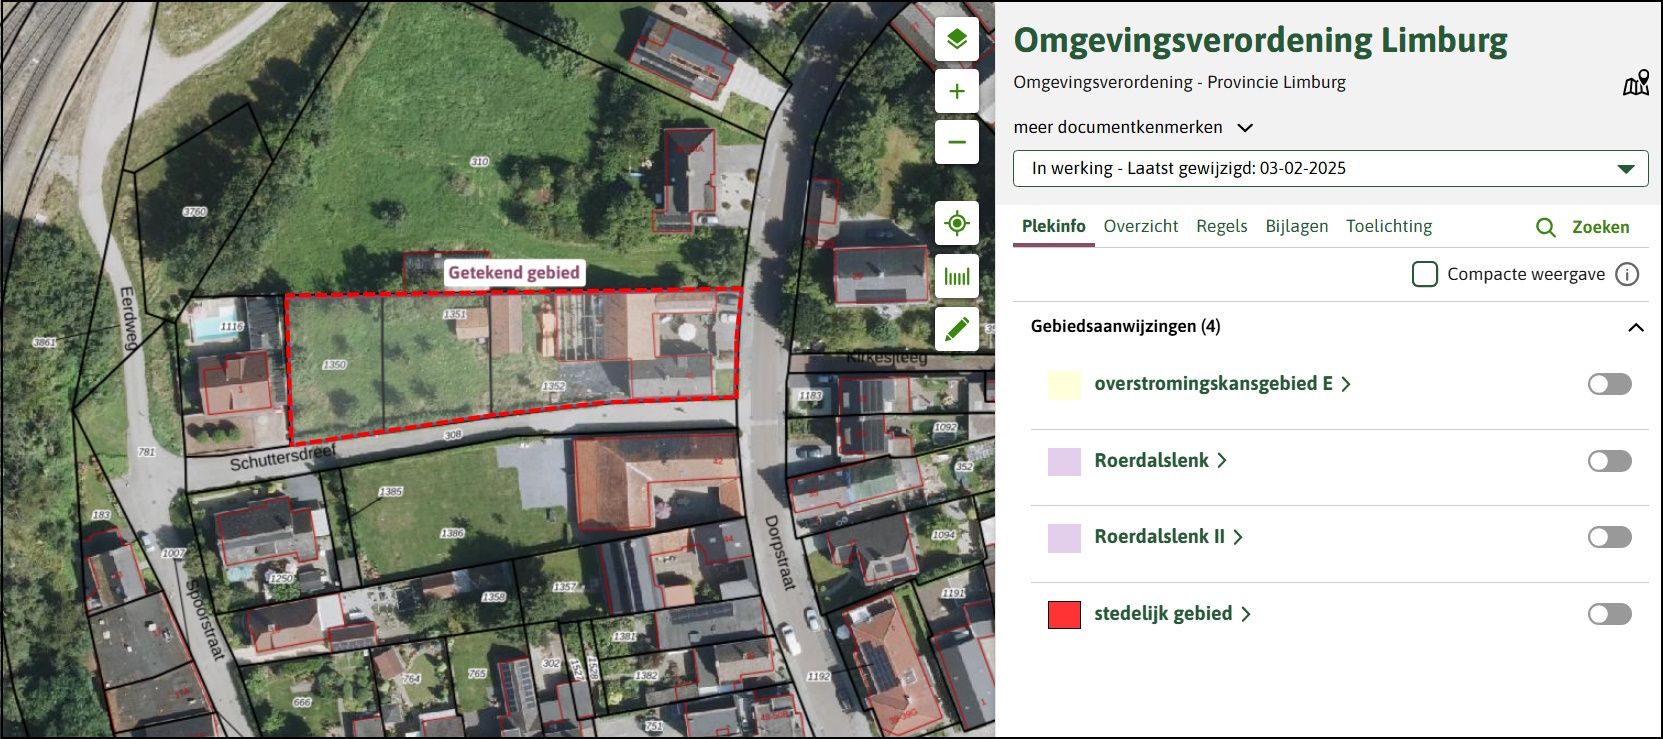Click the lilac Roerdalslenk swatch
Screen dimensions: 1663x739
tap(1064, 462)
